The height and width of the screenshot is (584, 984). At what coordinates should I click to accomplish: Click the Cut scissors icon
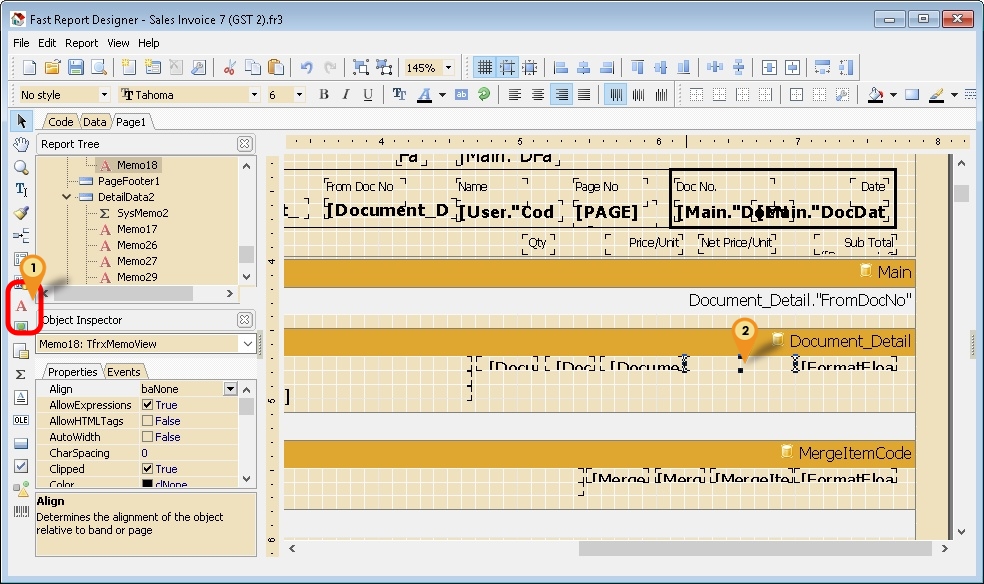pos(229,67)
